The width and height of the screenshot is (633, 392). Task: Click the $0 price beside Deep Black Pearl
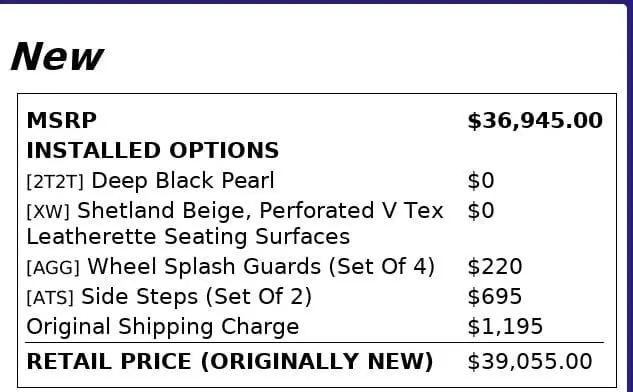click(481, 180)
